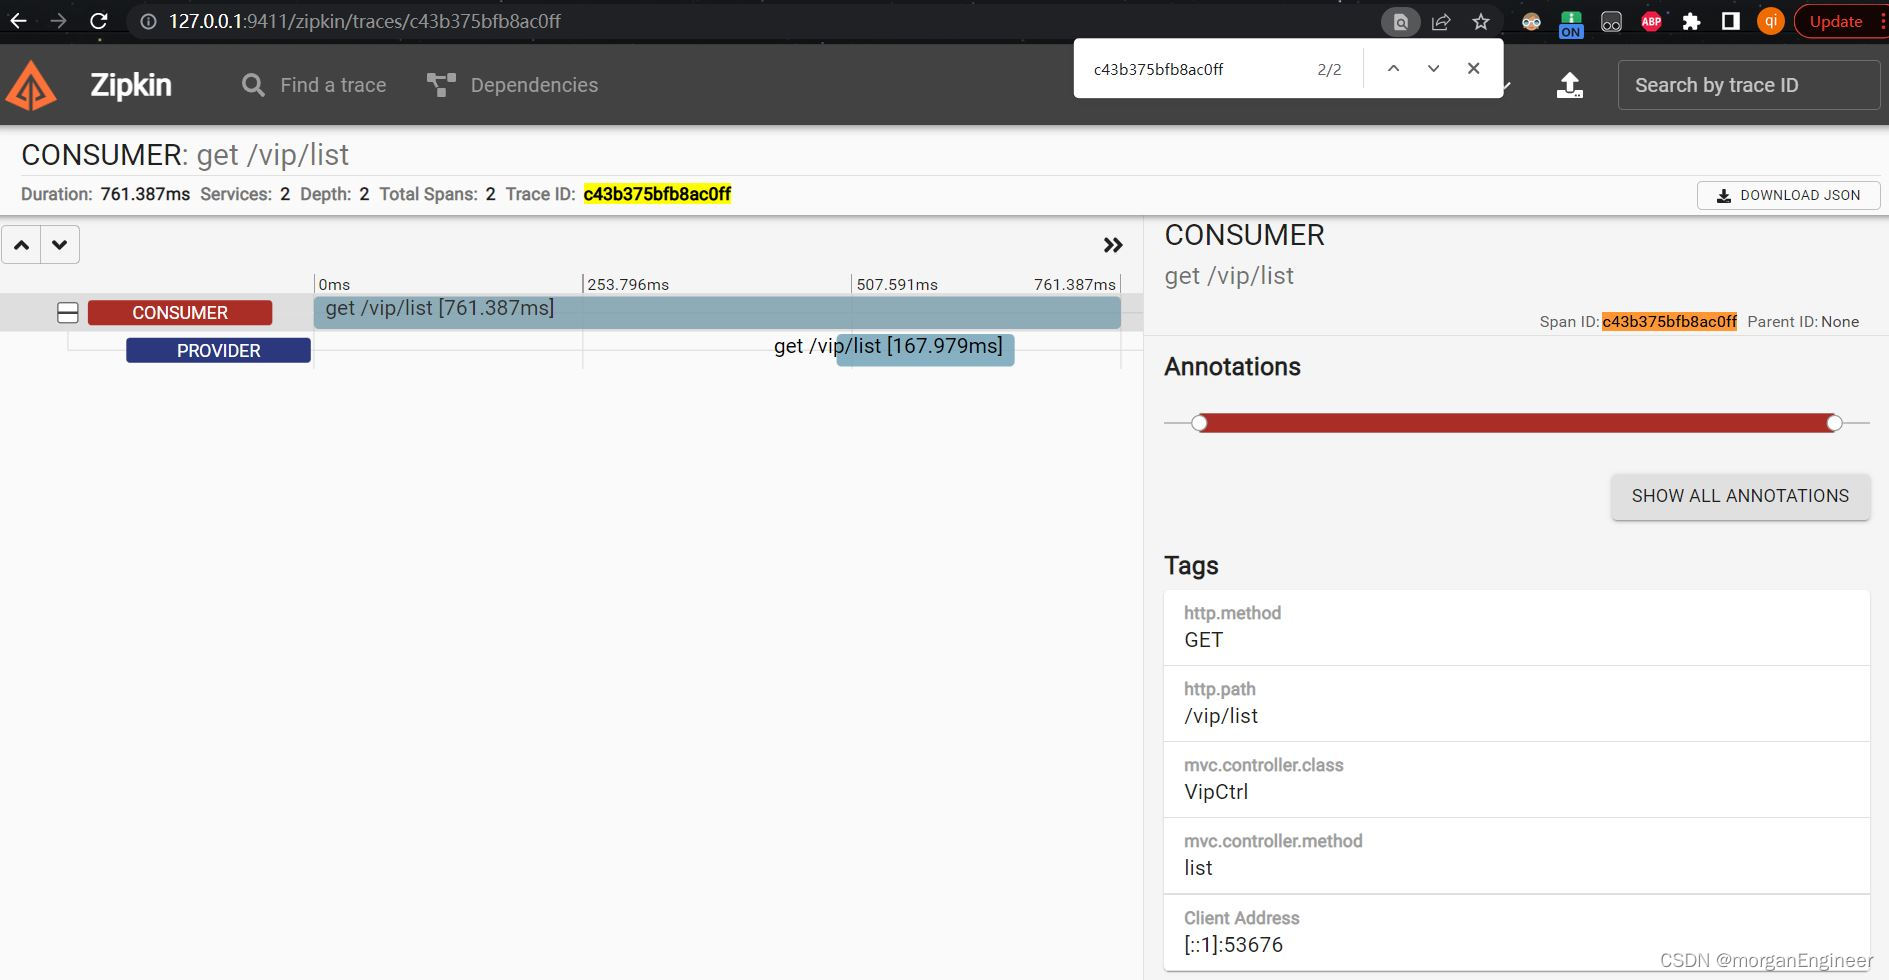Click the red annotations timeline bar
The image size is (1889, 980).
coord(1516,423)
